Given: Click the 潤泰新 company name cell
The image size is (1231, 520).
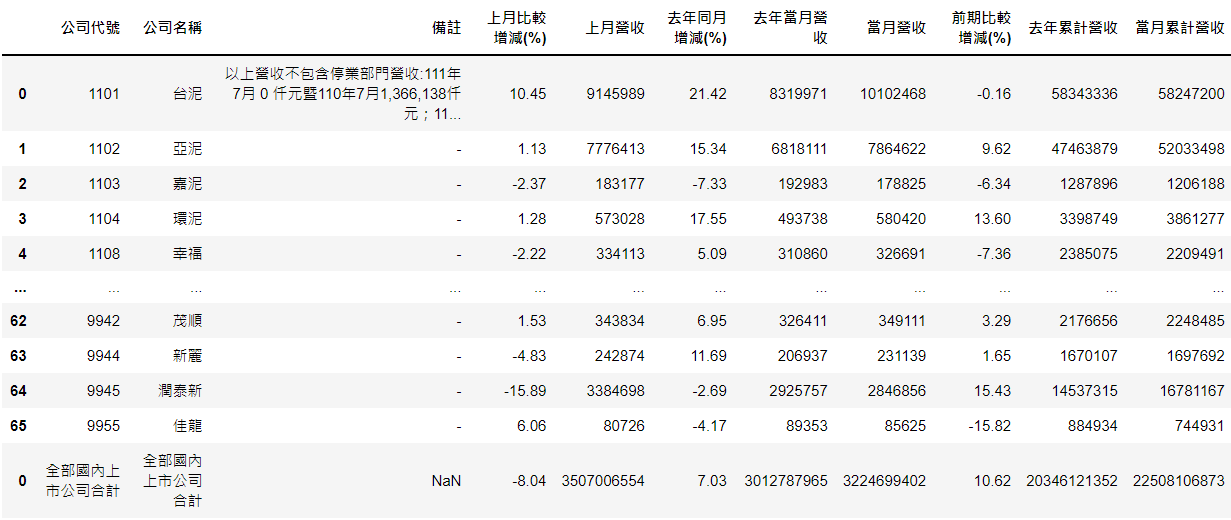Looking at the screenshot, I should pyautogui.click(x=179, y=391).
